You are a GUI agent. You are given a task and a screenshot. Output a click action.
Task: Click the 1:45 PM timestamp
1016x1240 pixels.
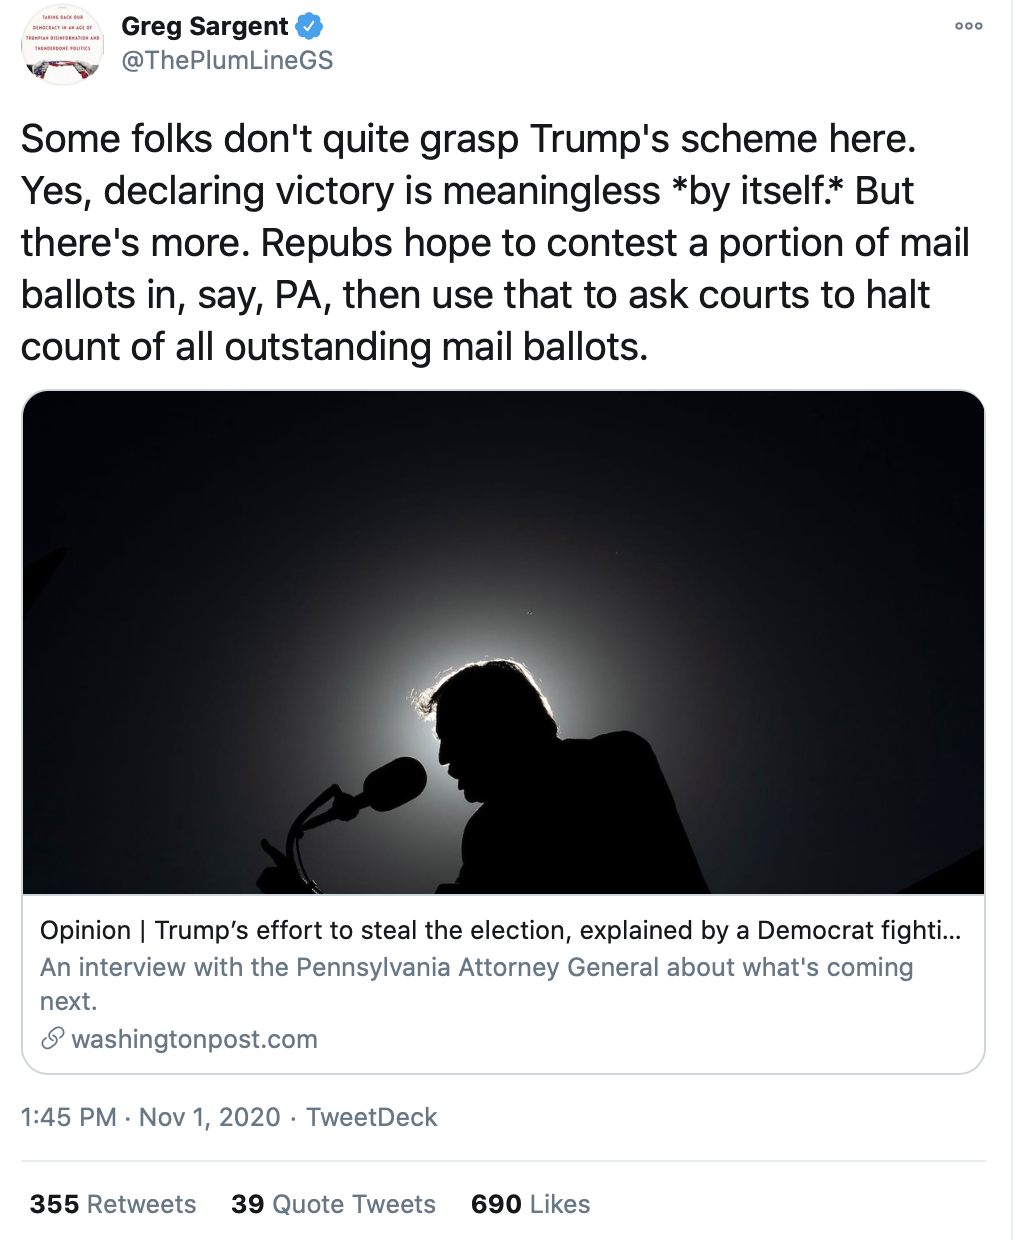pos(68,1117)
